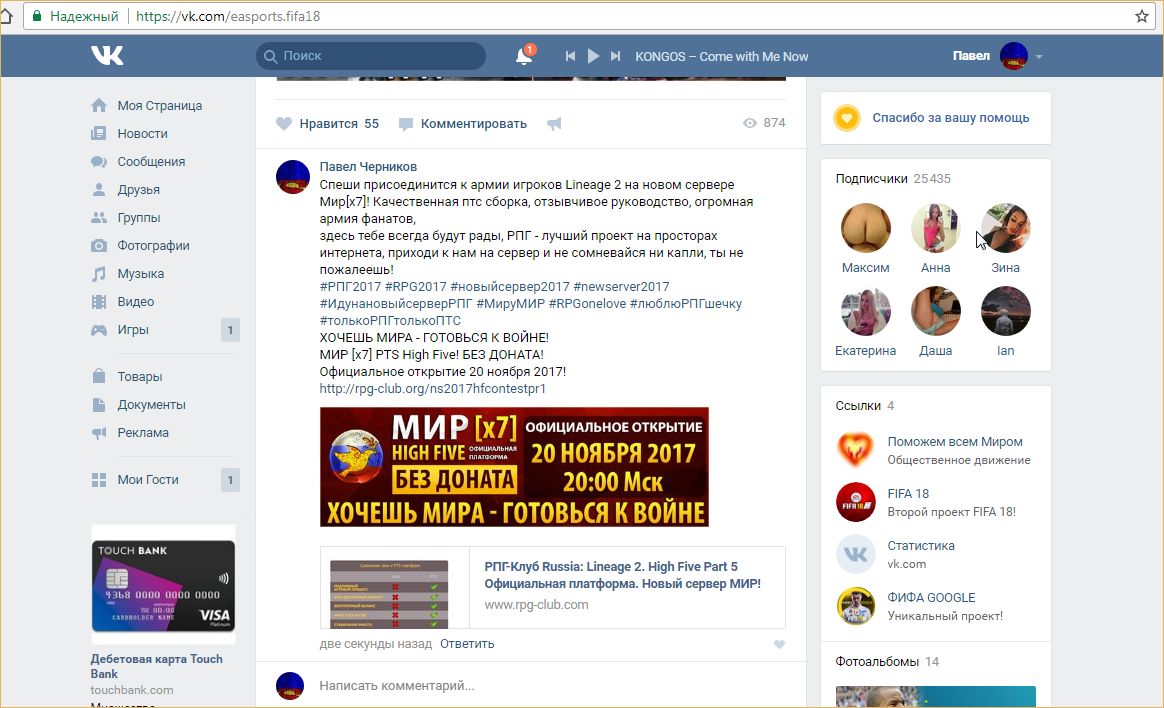
Task: Open Павел Черников comment author name
Action: [x=368, y=167]
